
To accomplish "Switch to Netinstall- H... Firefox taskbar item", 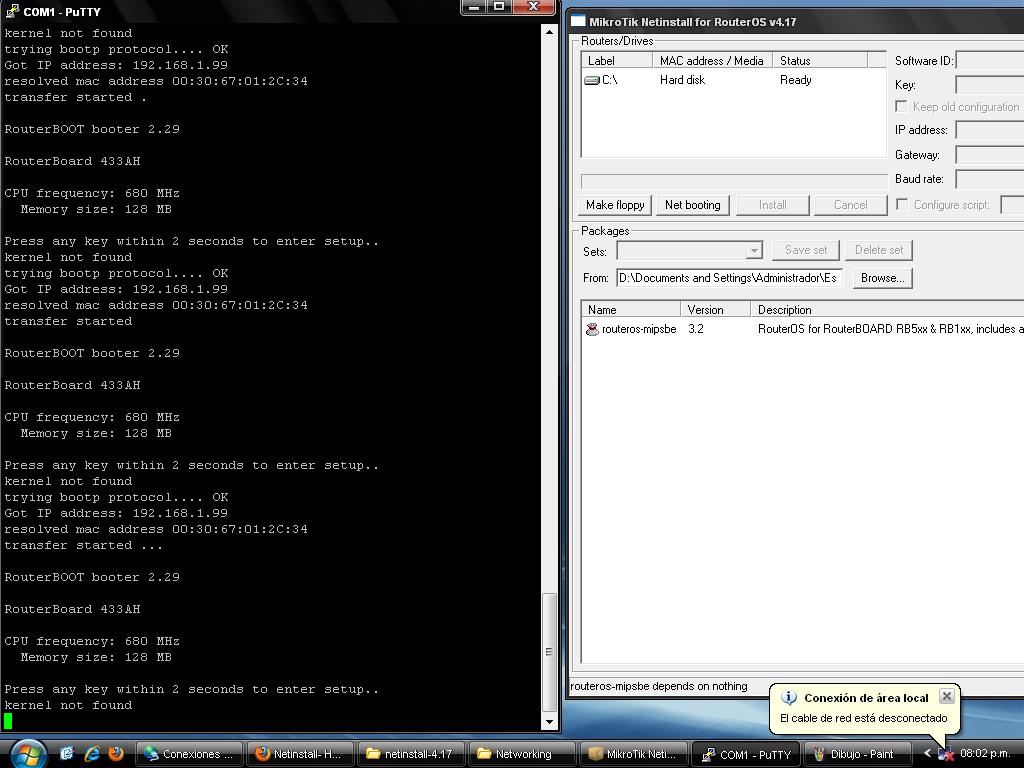I will coord(300,754).
